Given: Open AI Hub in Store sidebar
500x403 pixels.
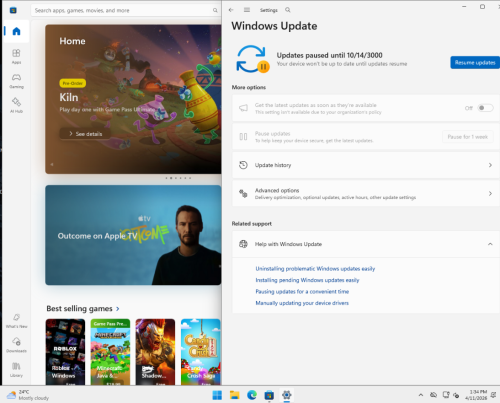Looking at the screenshot, I should [16, 105].
